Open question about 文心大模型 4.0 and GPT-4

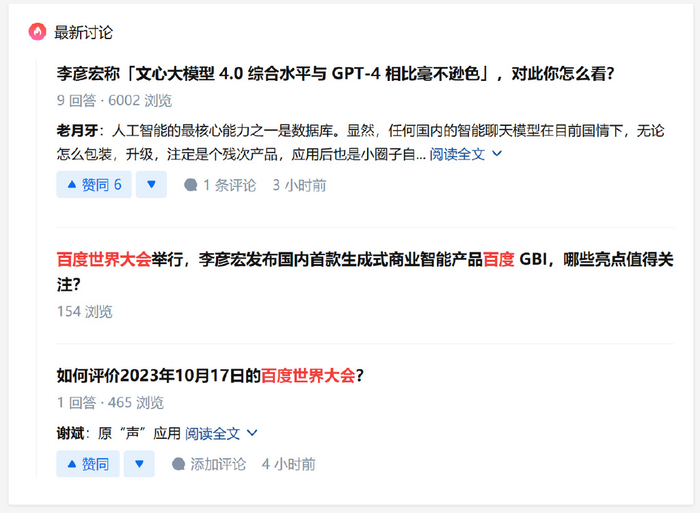tap(335, 73)
